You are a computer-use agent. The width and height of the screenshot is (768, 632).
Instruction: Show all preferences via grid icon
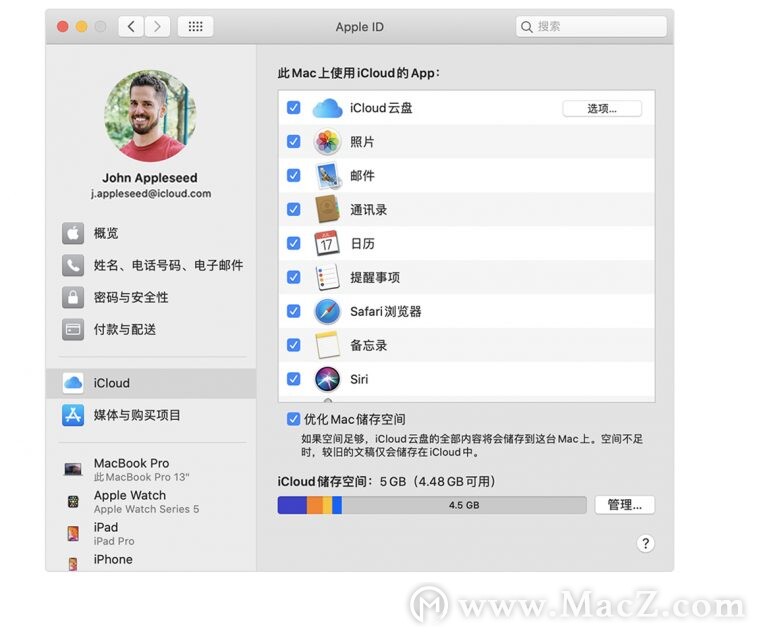[195, 26]
